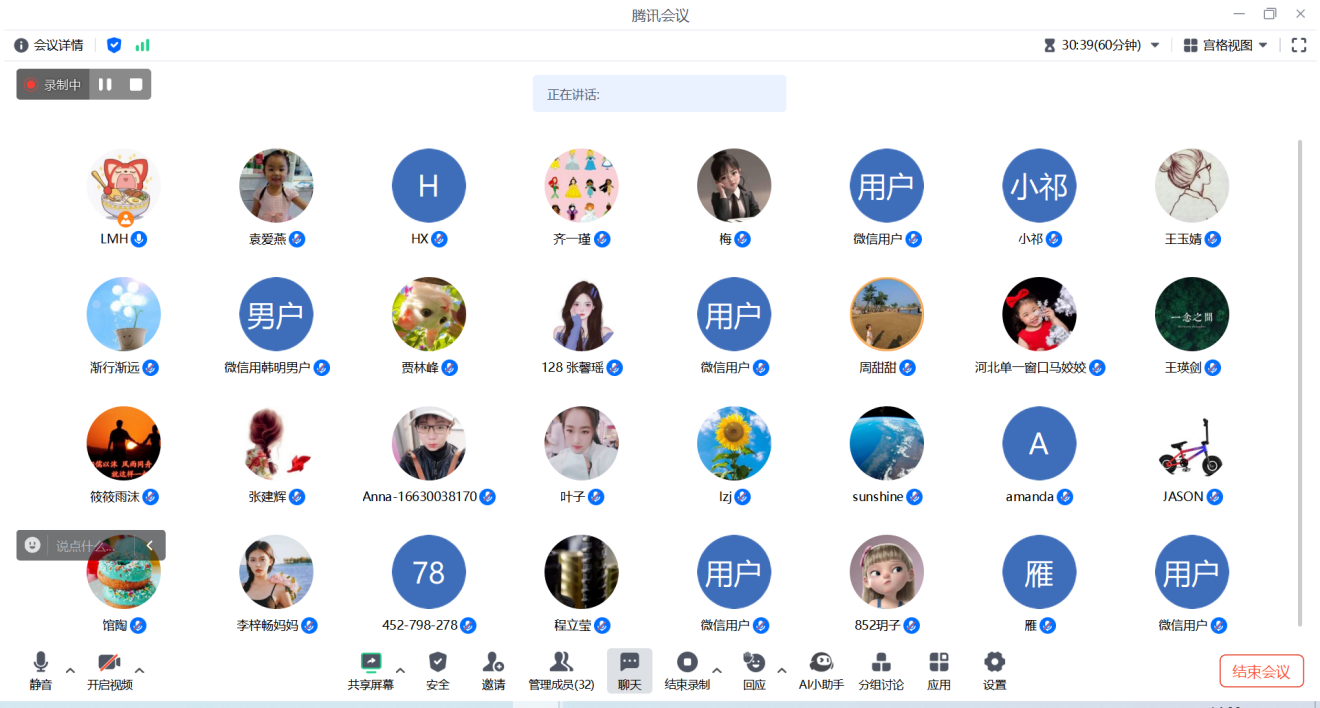The width and height of the screenshot is (1320, 708).
Task: Click the name label 河北单一窗口马姣姣
Action: 1030,368
